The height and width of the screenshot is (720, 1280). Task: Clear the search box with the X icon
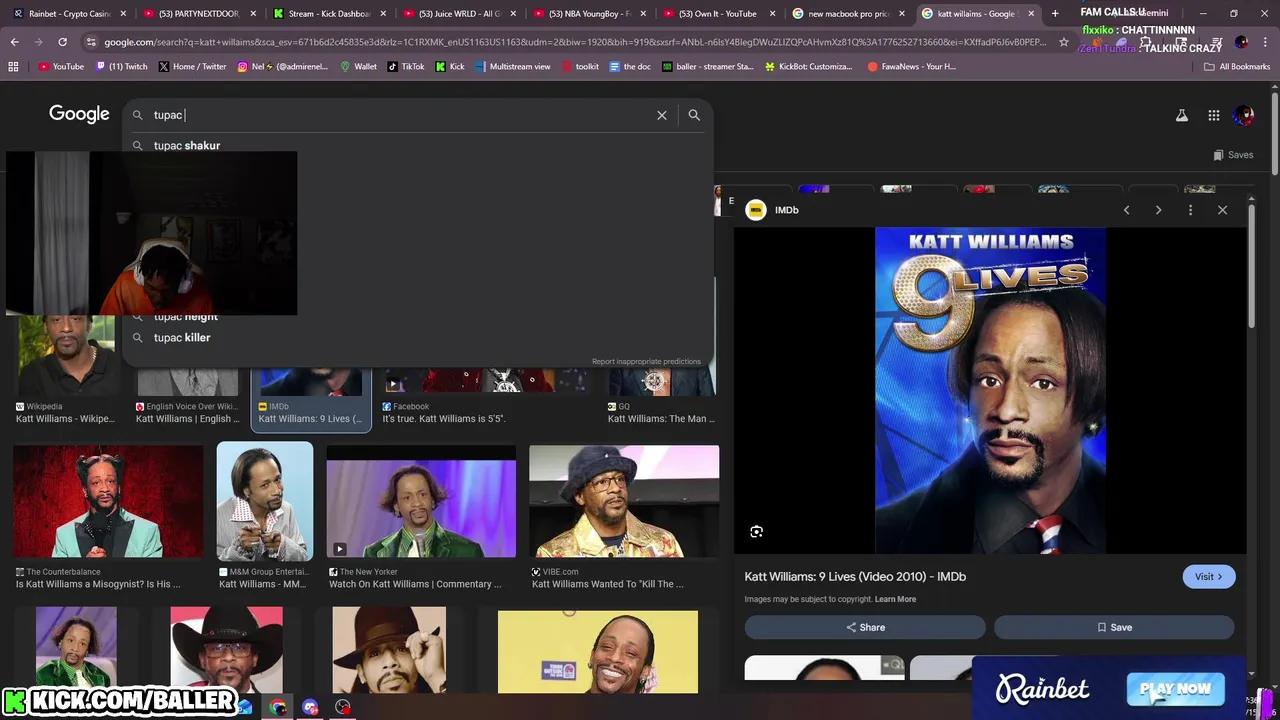point(661,115)
